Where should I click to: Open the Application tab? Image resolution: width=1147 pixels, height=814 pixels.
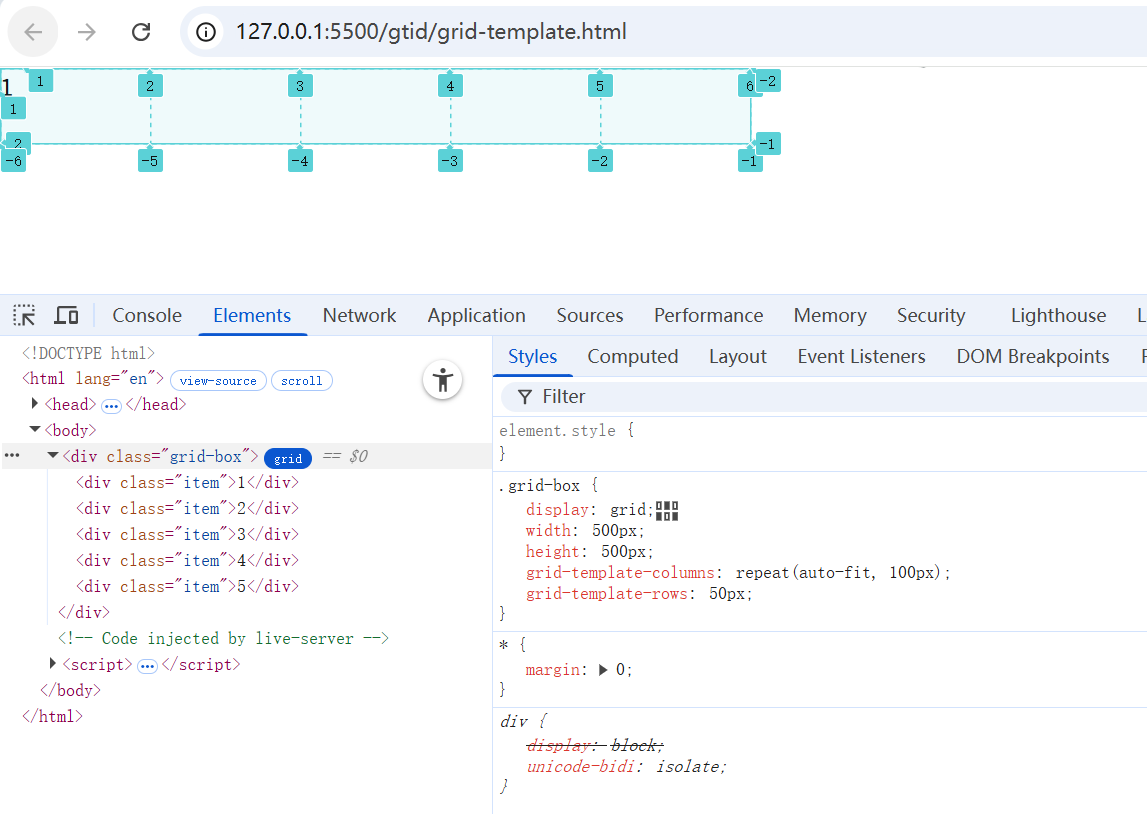click(476, 315)
